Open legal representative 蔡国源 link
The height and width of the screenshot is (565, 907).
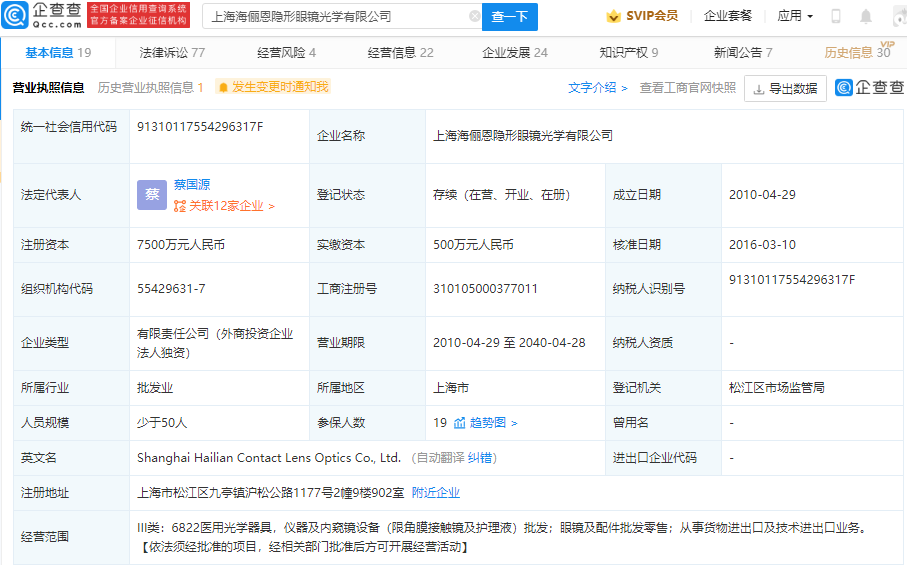tap(192, 184)
